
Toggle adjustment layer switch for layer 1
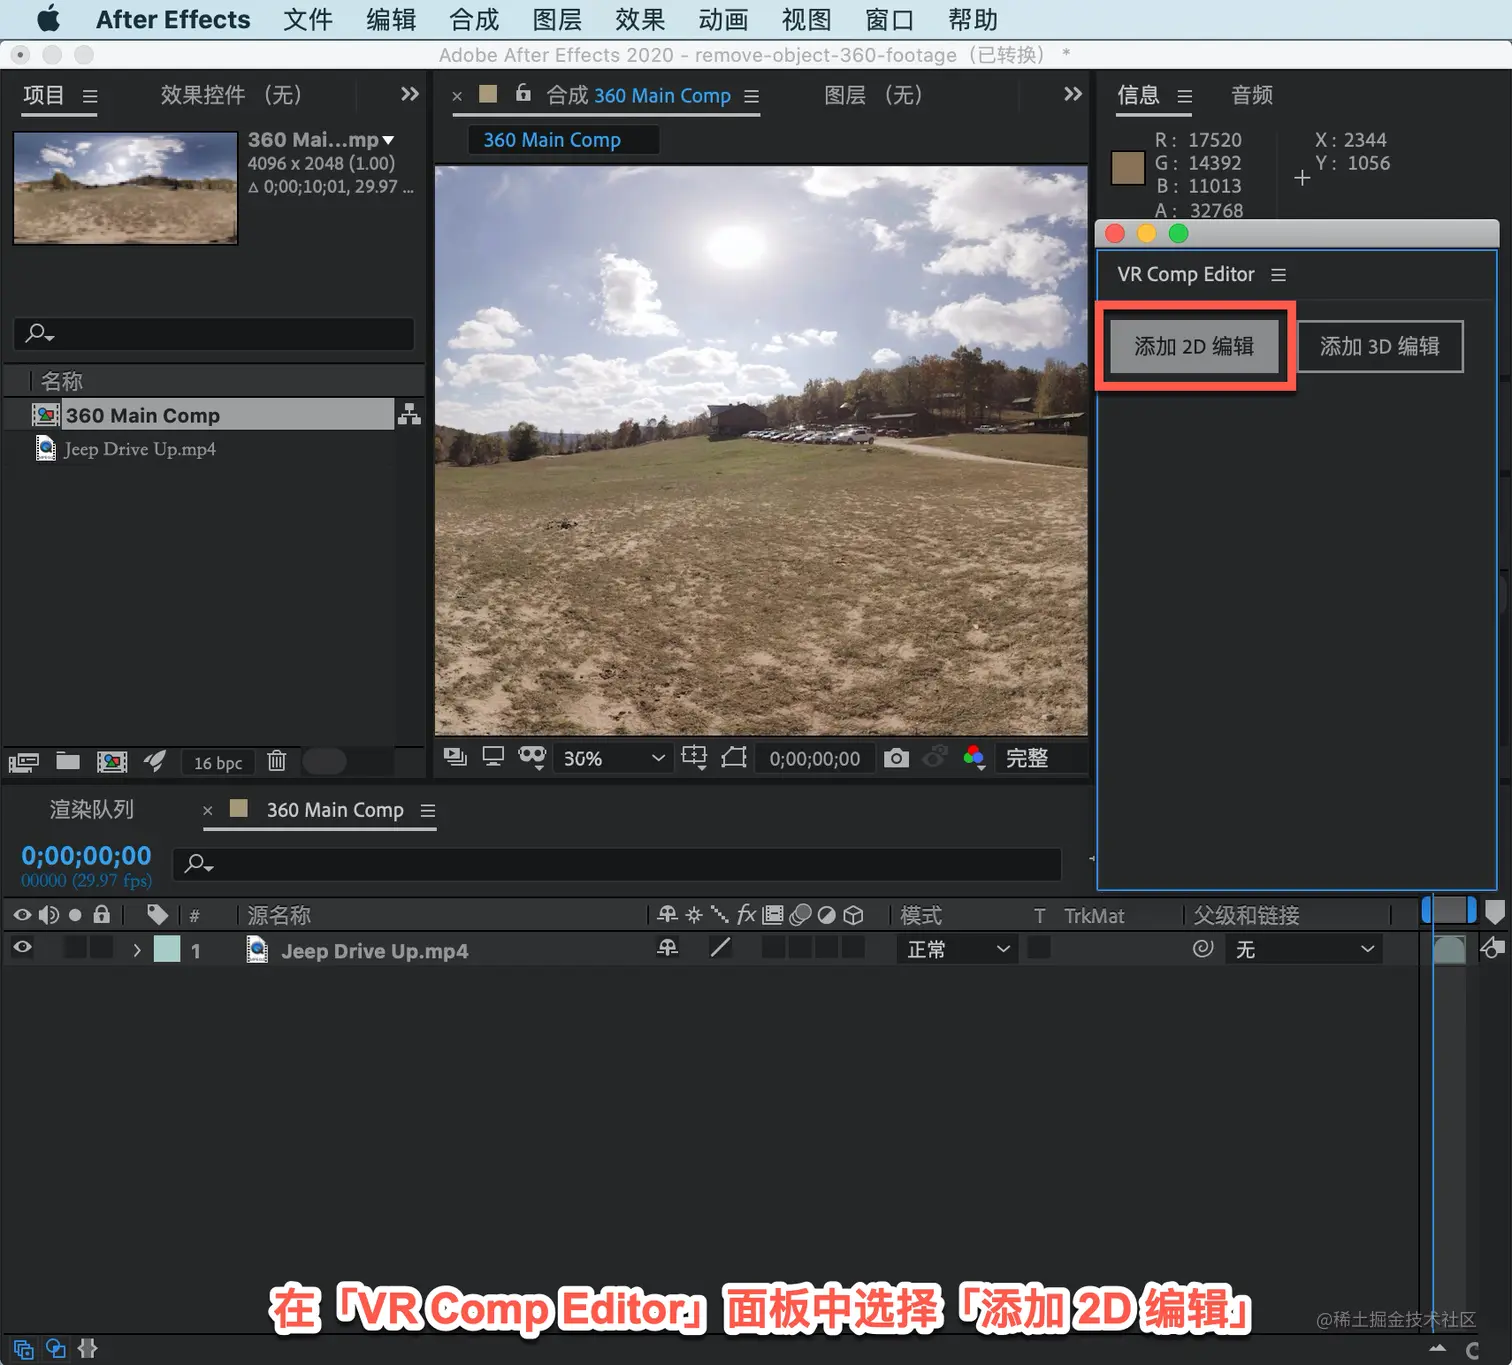pos(826,947)
